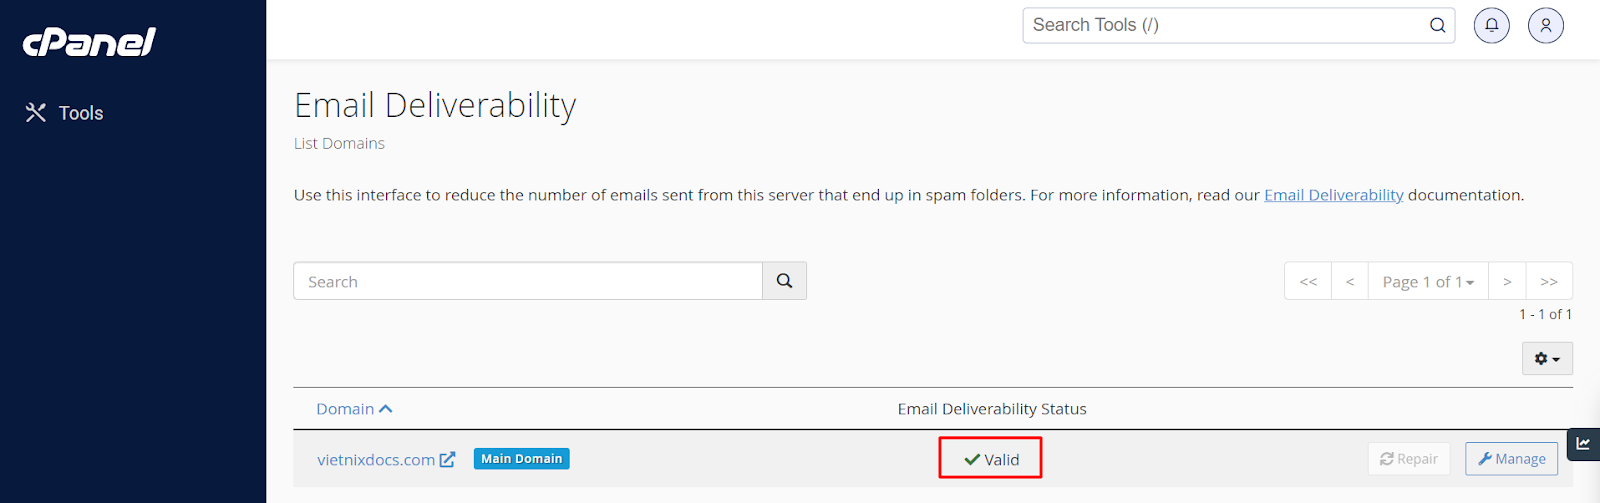
Task: Click the magnifier in Search Tools
Action: point(1437,26)
